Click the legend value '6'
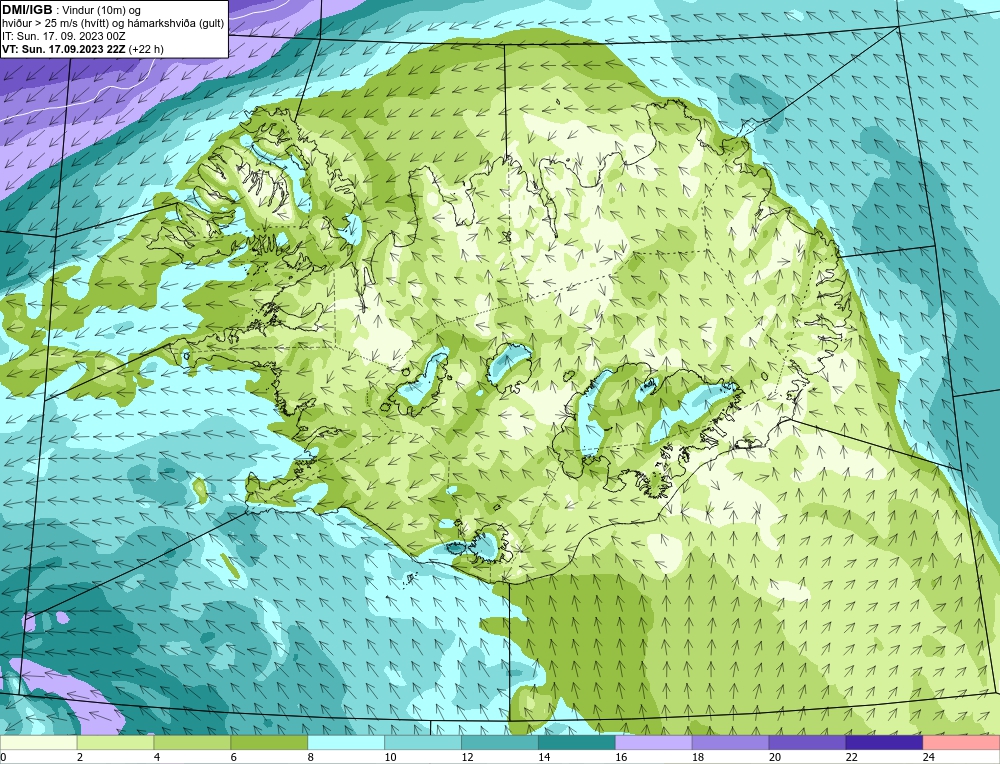Image resolution: width=1000 pixels, height=764 pixels. click(233, 757)
